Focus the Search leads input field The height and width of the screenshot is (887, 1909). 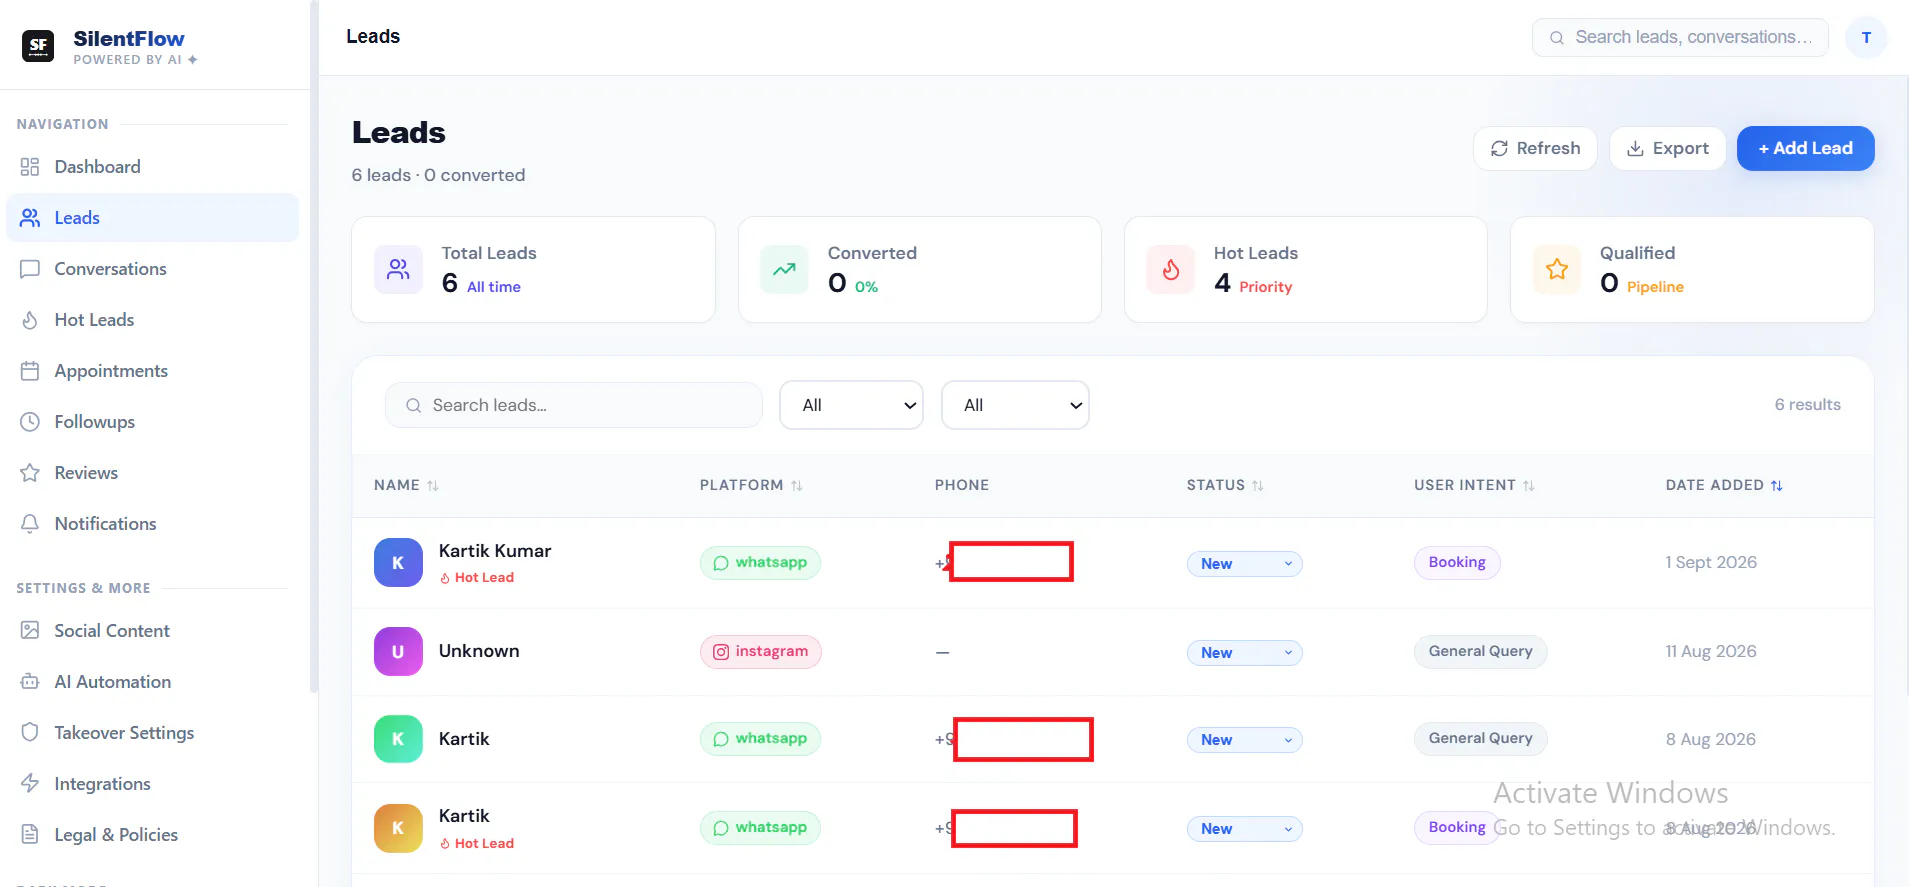point(574,405)
